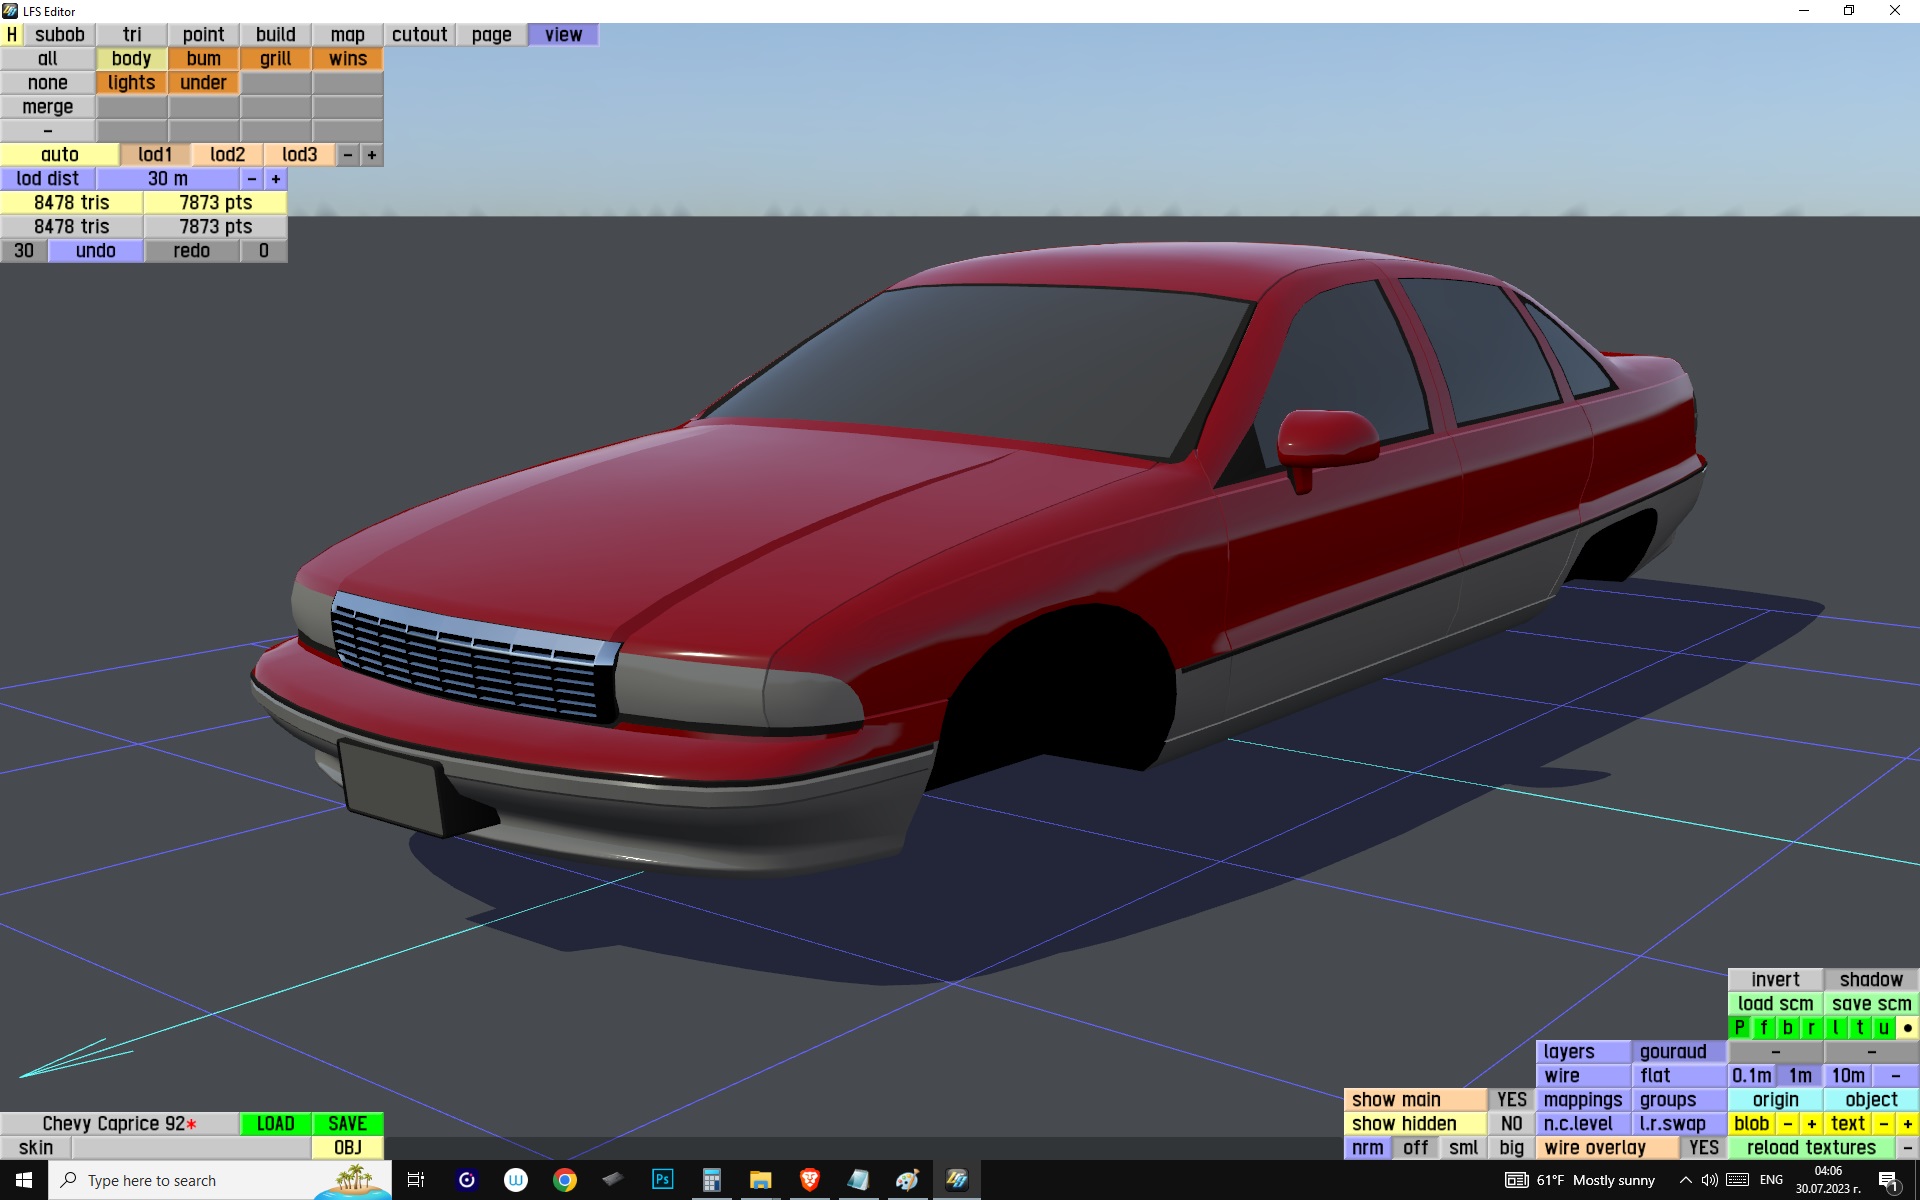Click reload textures button
Image resolution: width=1920 pixels, height=1200 pixels.
[x=1811, y=1148]
